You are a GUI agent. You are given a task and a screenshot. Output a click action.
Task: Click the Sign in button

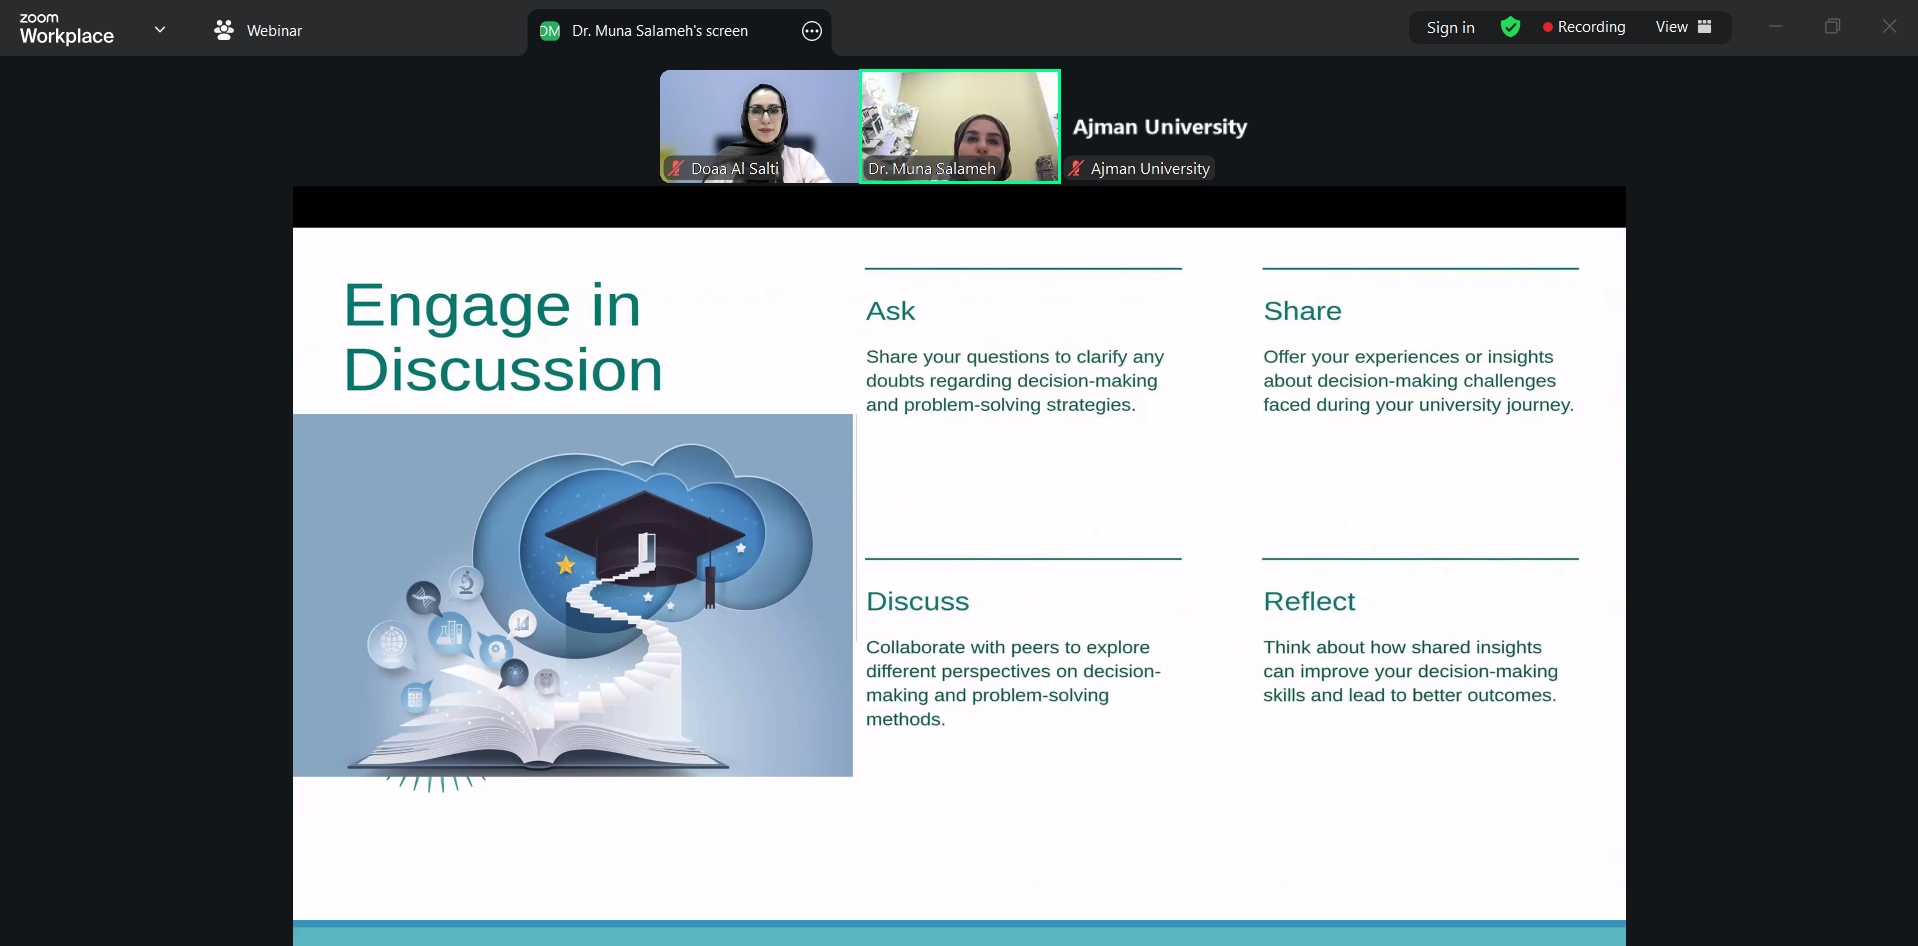(1450, 28)
